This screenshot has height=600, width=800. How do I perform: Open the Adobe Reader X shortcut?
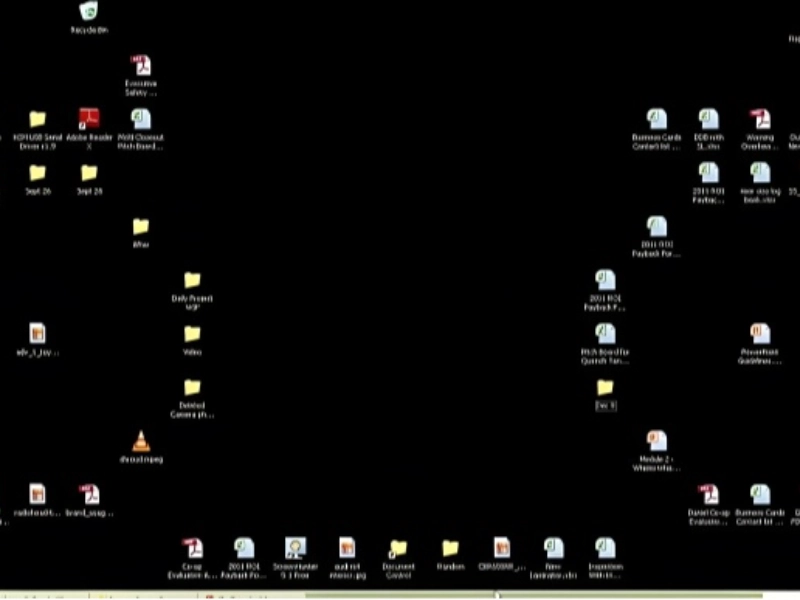[x=89, y=119]
